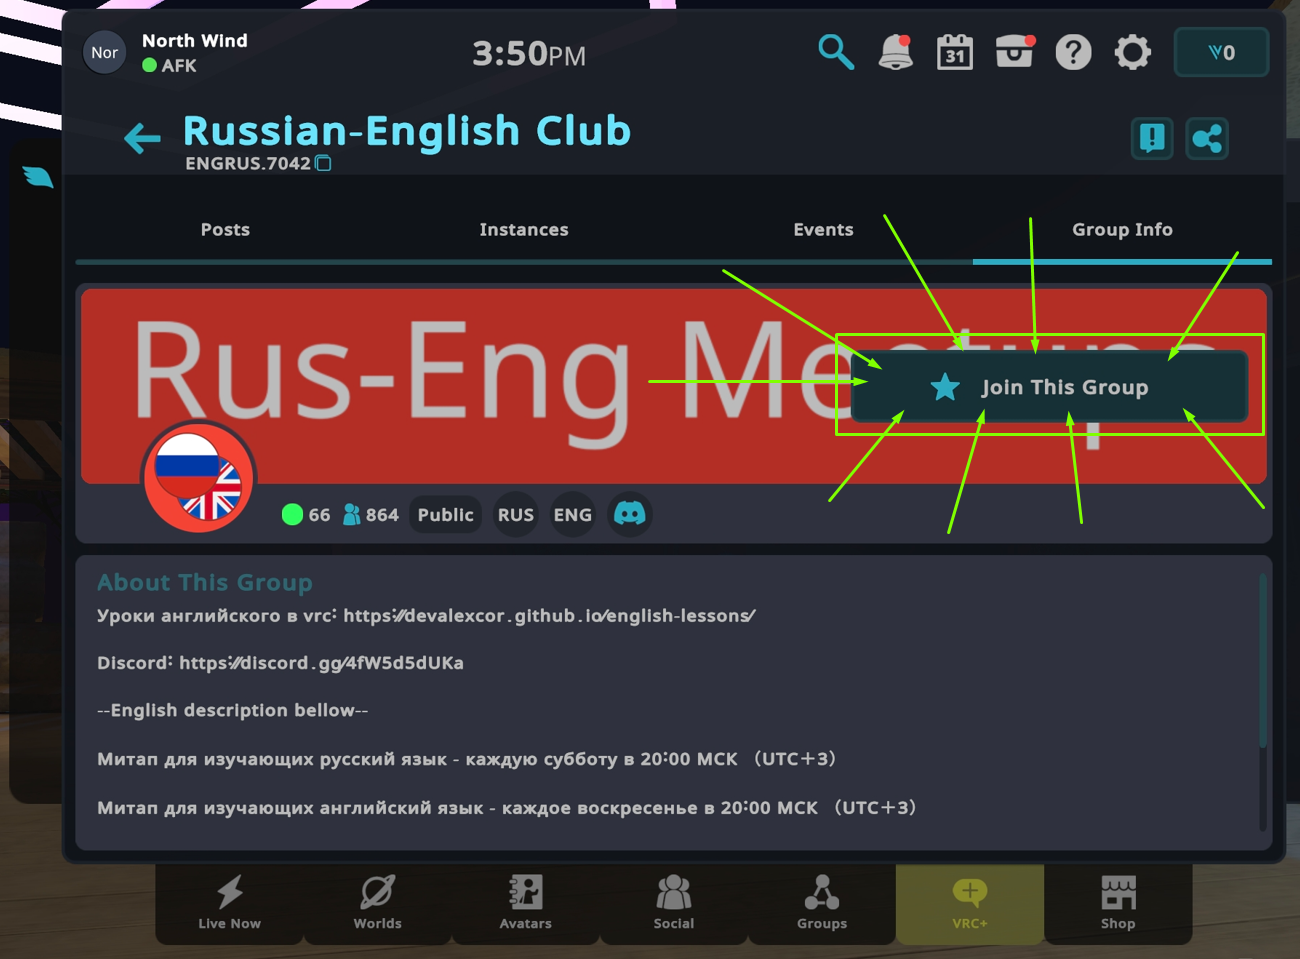Click the english-lessons github URL text
1300x959 pixels.
549,616
